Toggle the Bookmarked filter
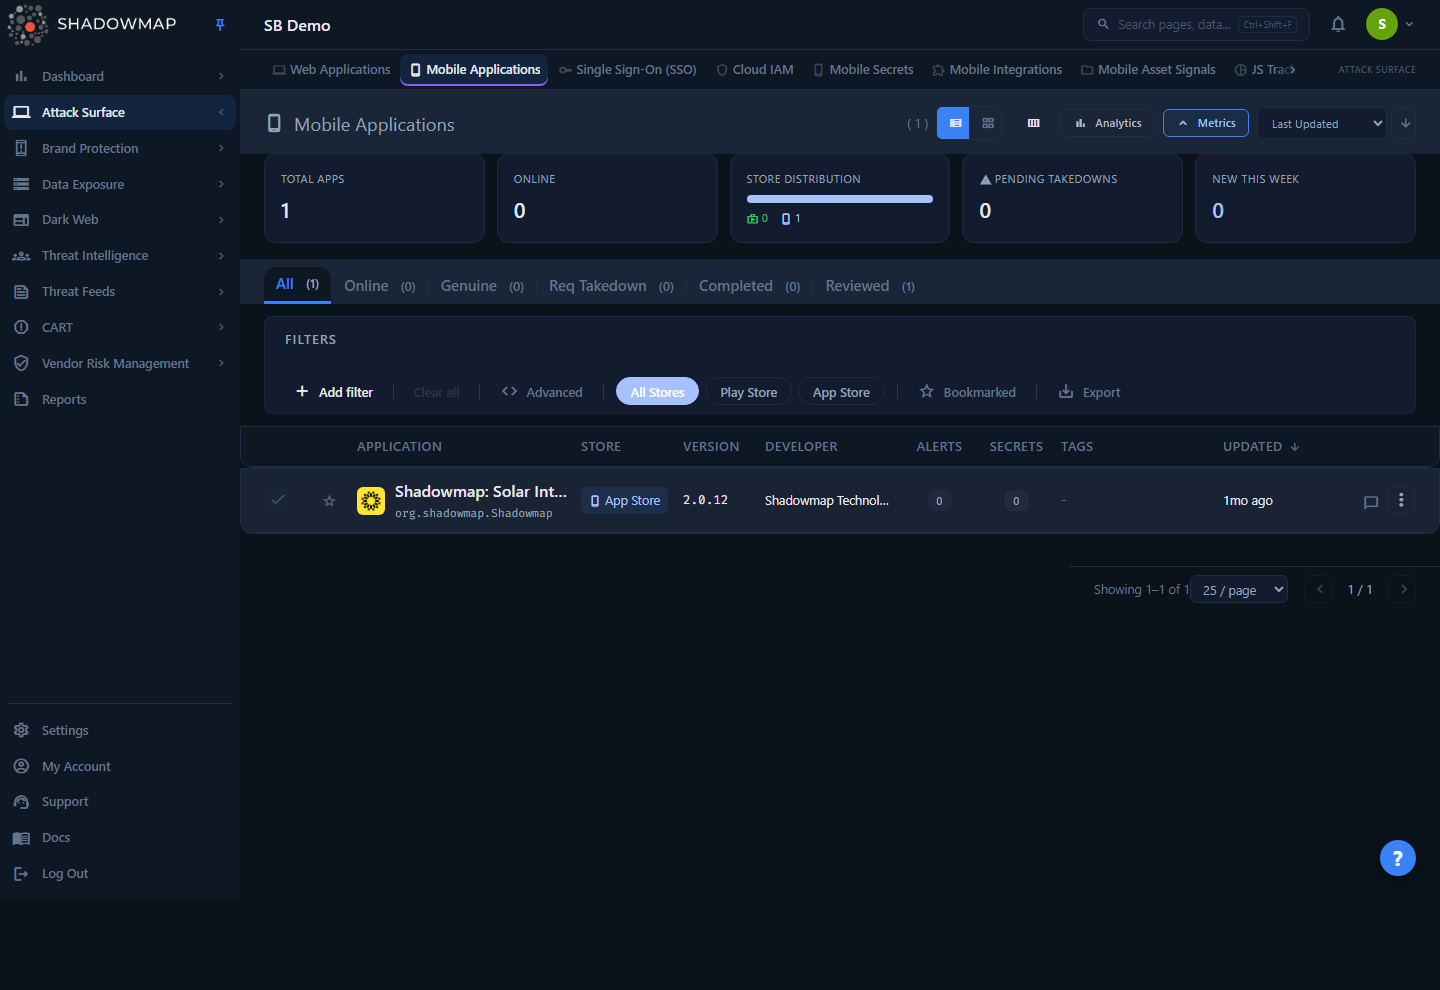This screenshot has width=1440, height=990. pos(968,392)
